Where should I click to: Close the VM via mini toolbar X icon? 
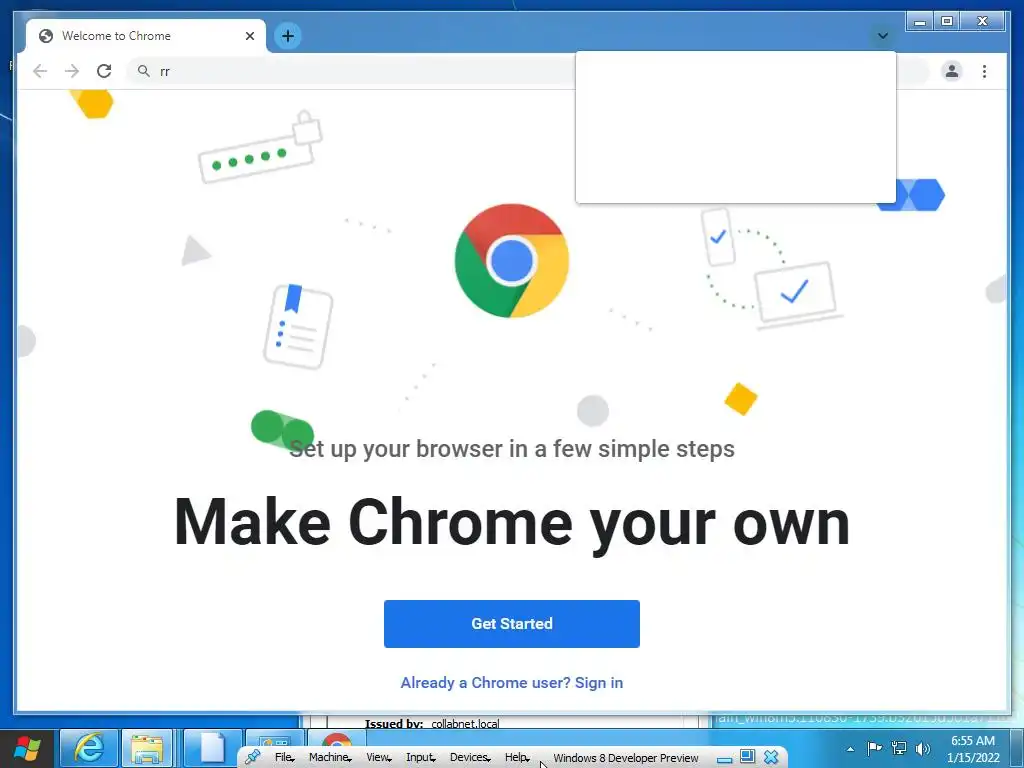(x=771, y=757)
